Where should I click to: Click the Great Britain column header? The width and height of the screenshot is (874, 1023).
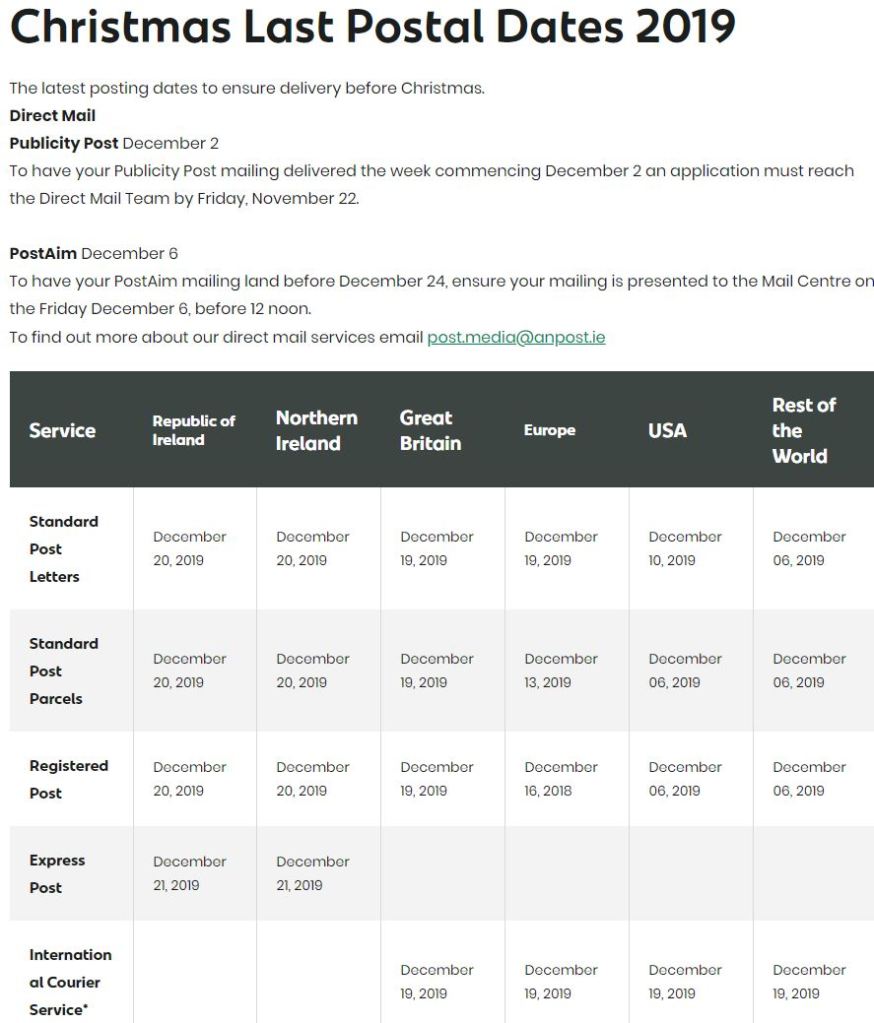click(430, 431)
